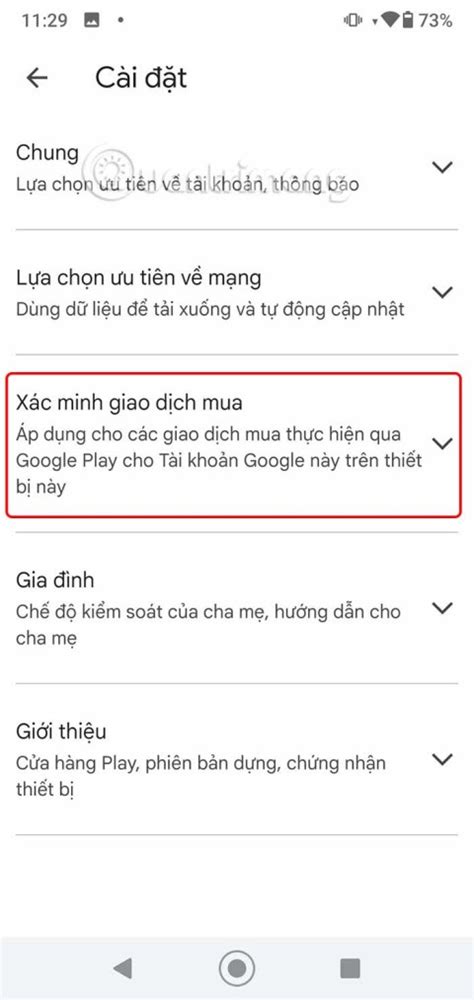
Task: Tap Lựa chọn ưu tiên về mạng title
Action: point(138,279)
